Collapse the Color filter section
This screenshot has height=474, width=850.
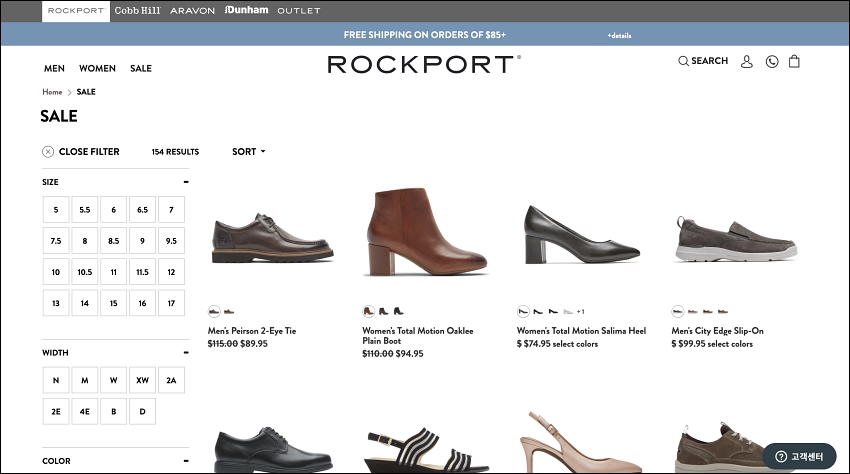pyautogui.click(x=186, y=461)
